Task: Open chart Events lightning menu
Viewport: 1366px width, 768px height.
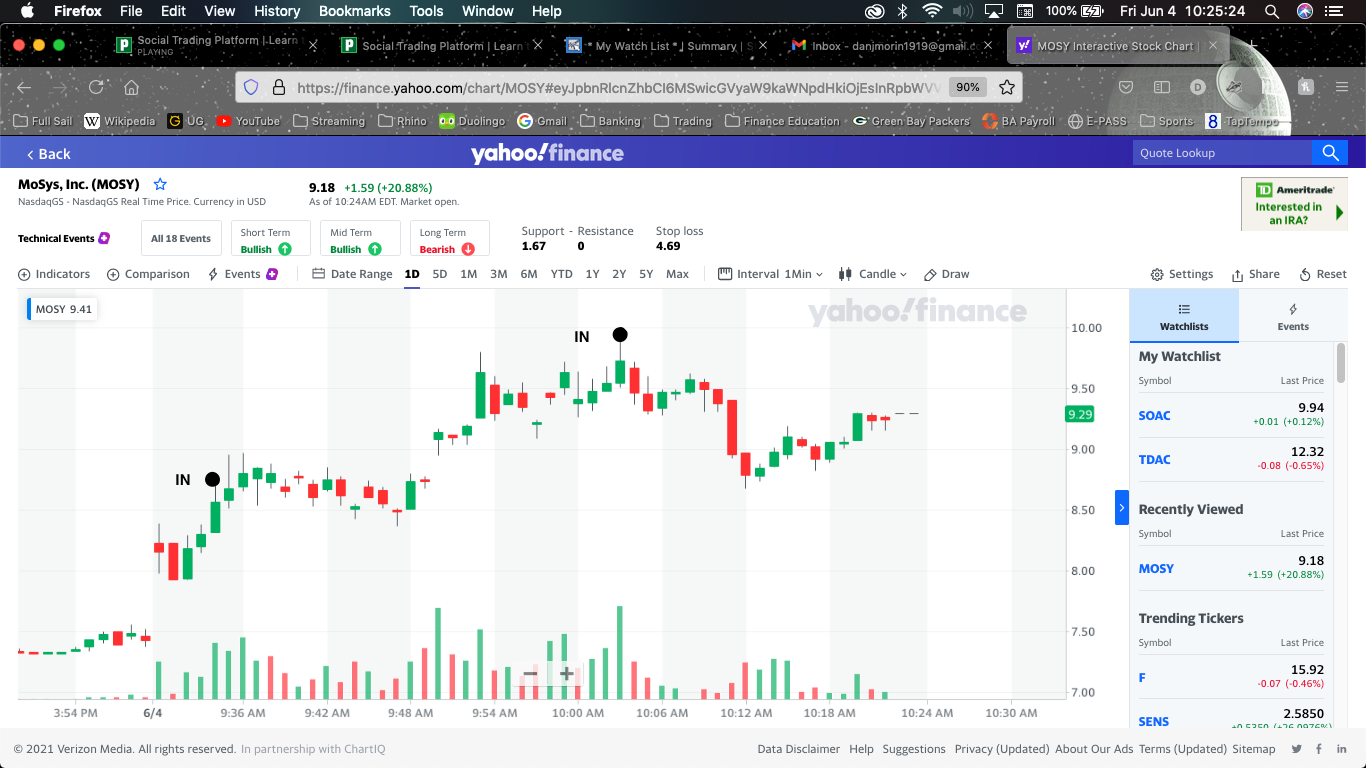Action: pos(242,274)
